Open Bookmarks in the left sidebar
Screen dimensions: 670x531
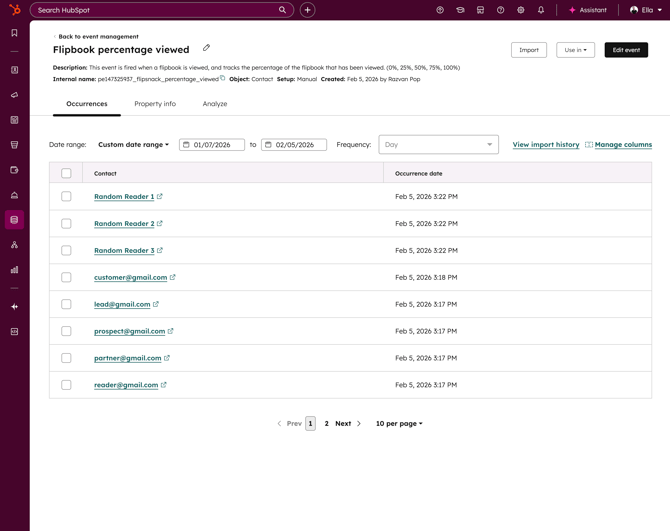pyautogui.click(x=14, y=33)
